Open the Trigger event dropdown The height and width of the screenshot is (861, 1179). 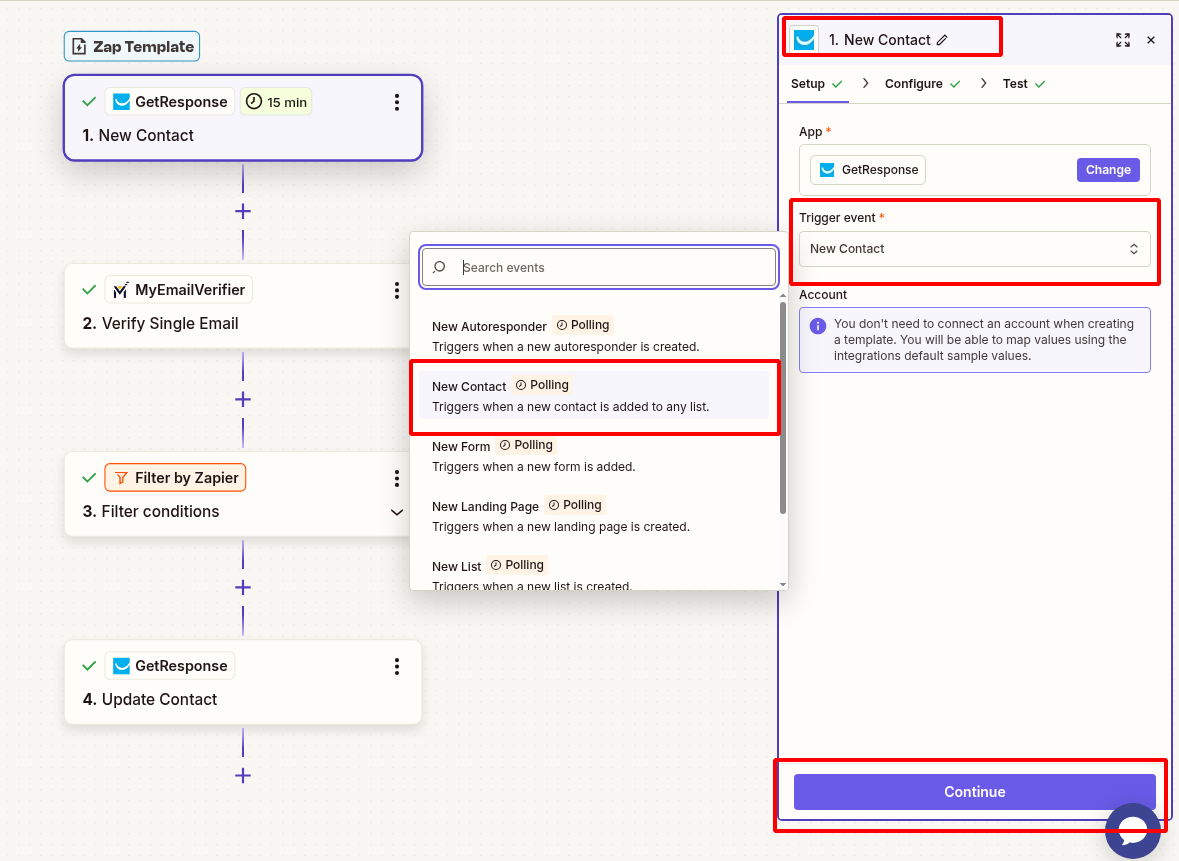click(974, 249)
